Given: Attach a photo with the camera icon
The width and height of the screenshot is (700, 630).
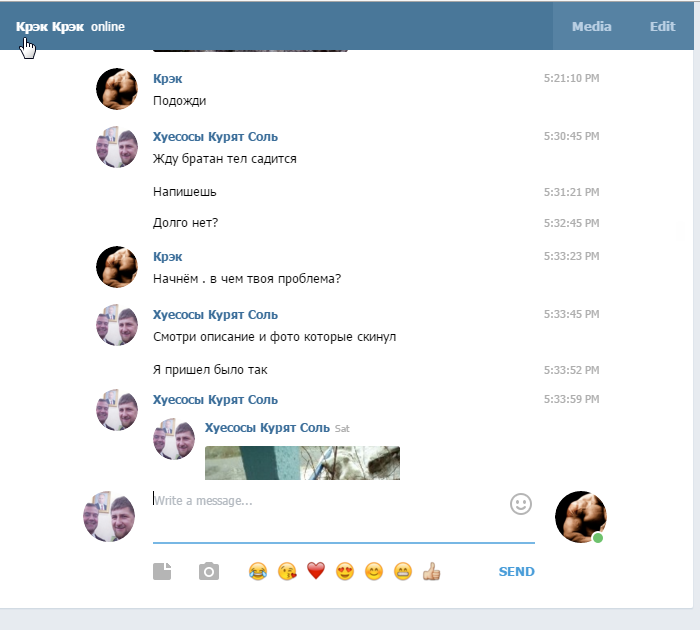Looking at the screenshot, I should pyautogui.click(x=208, y=572).
